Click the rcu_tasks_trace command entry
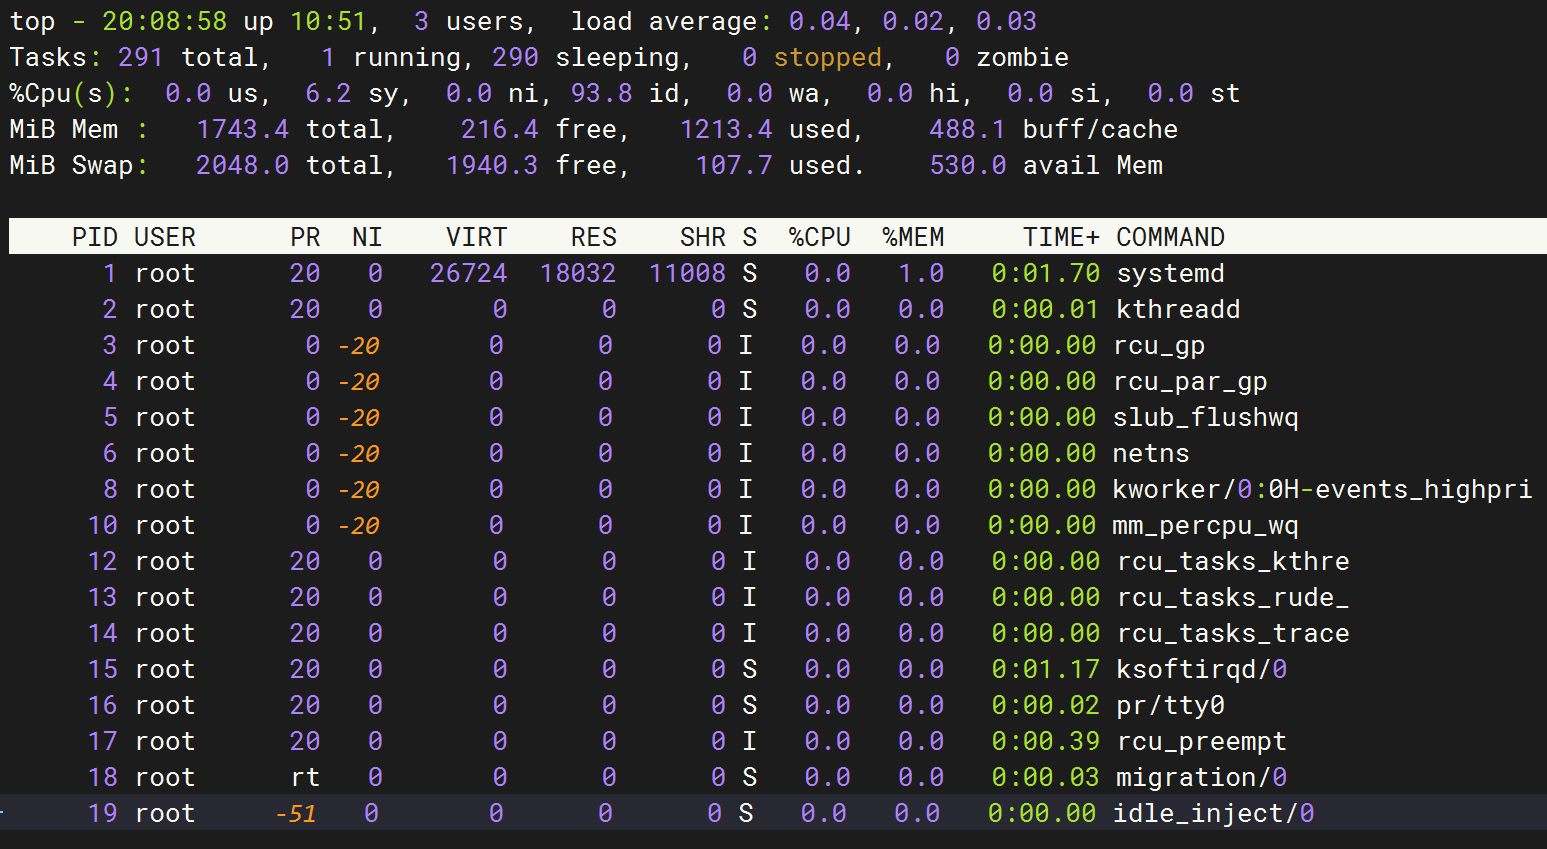This screenshot has height=849, width=1547. click(1233, 633)
